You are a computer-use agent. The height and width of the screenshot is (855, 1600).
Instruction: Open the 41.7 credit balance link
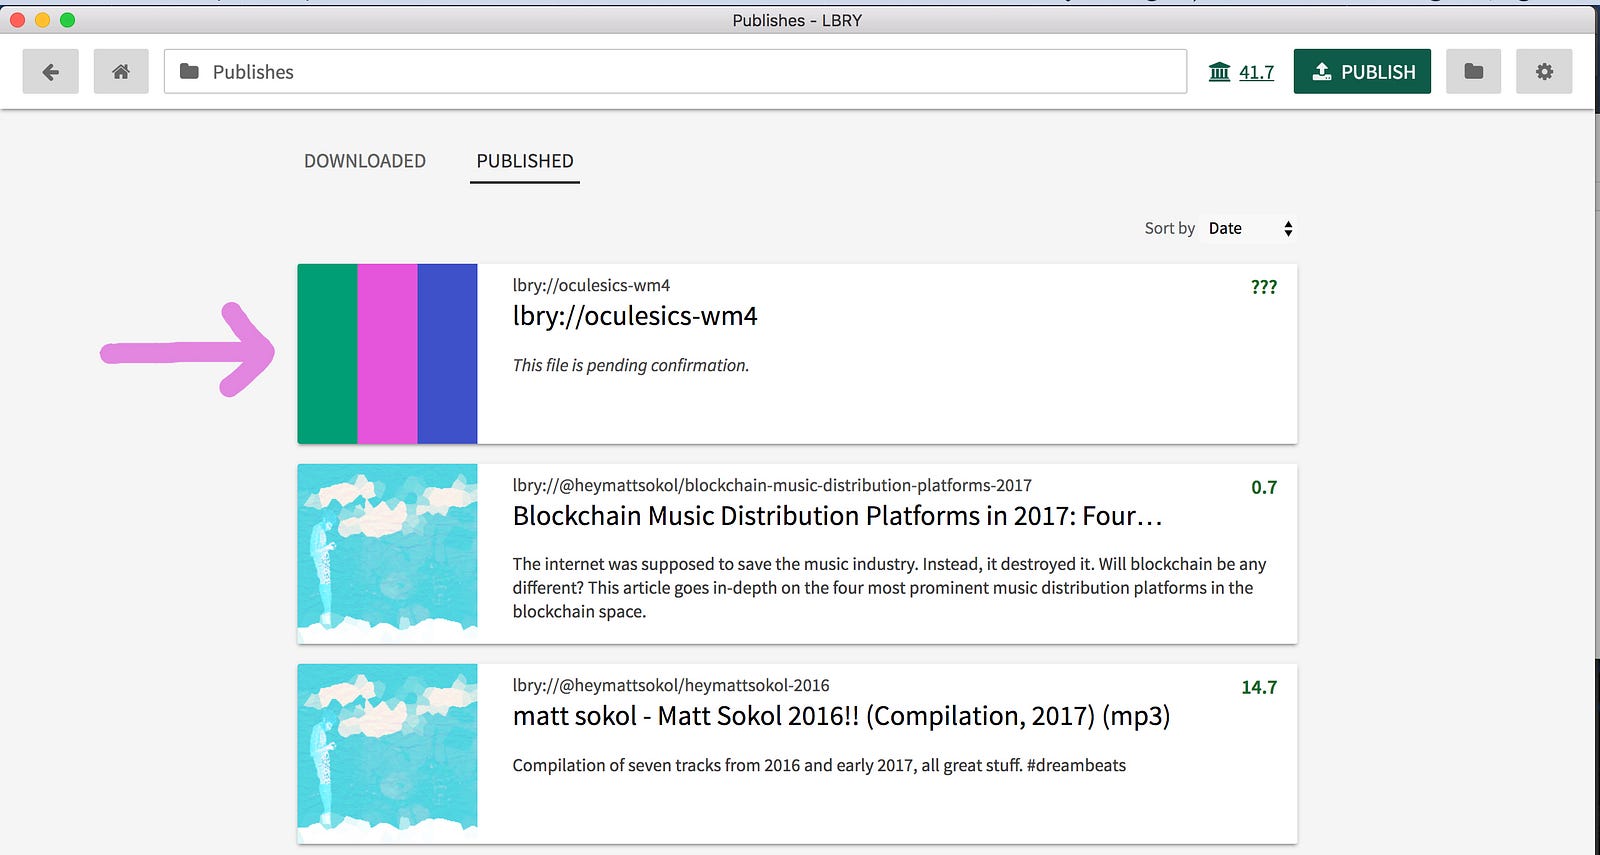(x=1256, y=72)
